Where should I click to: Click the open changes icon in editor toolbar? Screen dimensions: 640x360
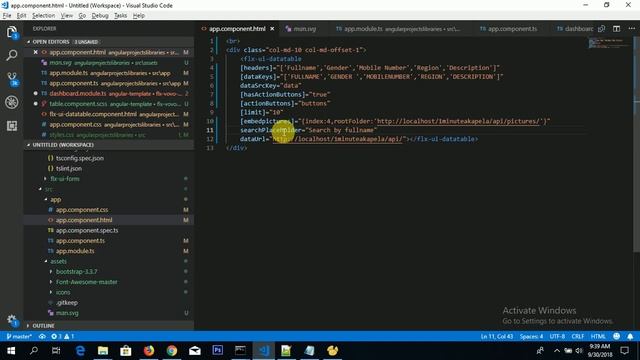602,29
